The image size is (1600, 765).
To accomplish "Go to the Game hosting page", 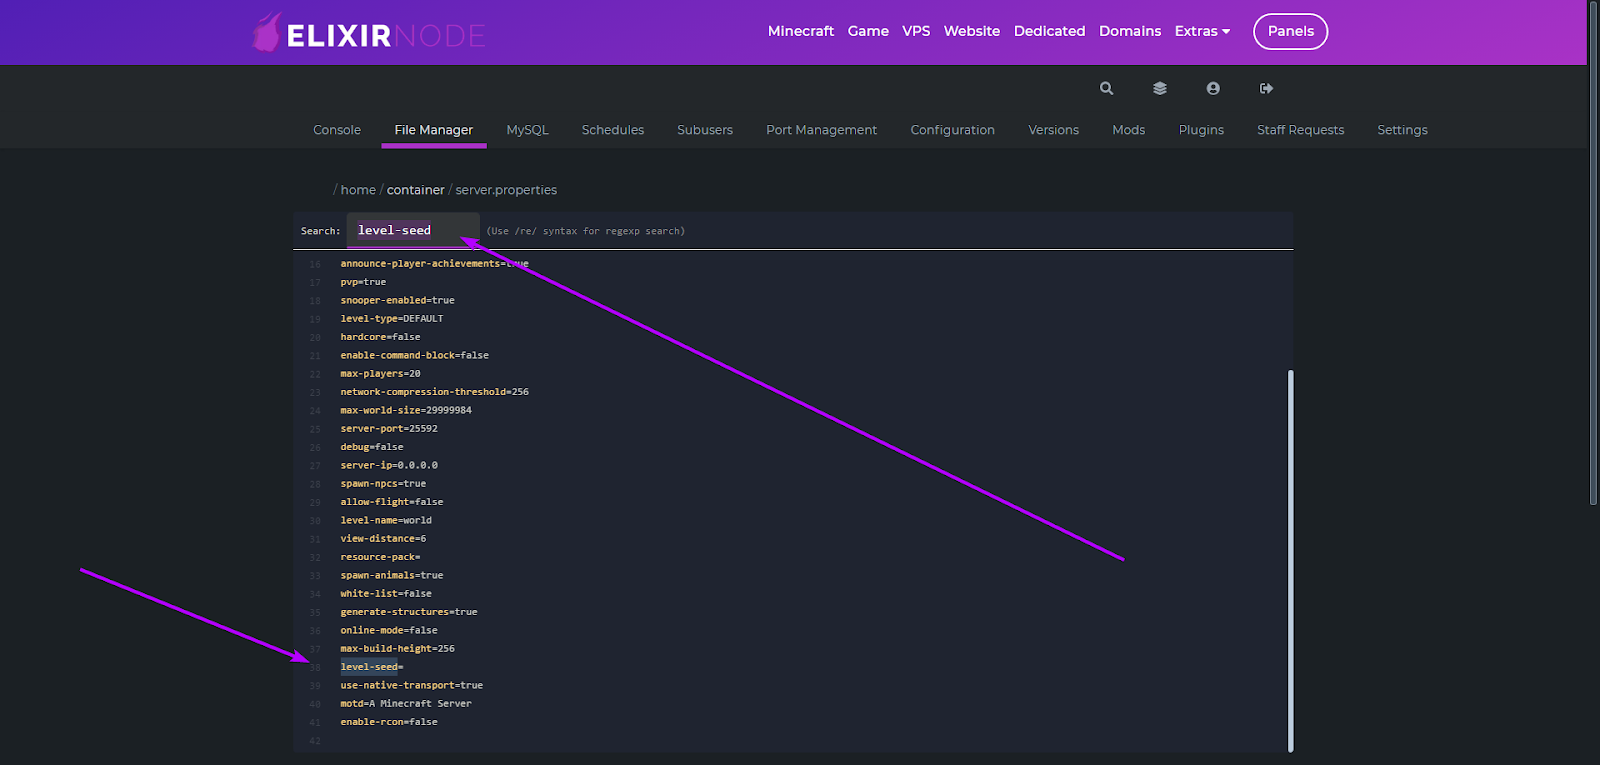I will click(x=868, y=31).
